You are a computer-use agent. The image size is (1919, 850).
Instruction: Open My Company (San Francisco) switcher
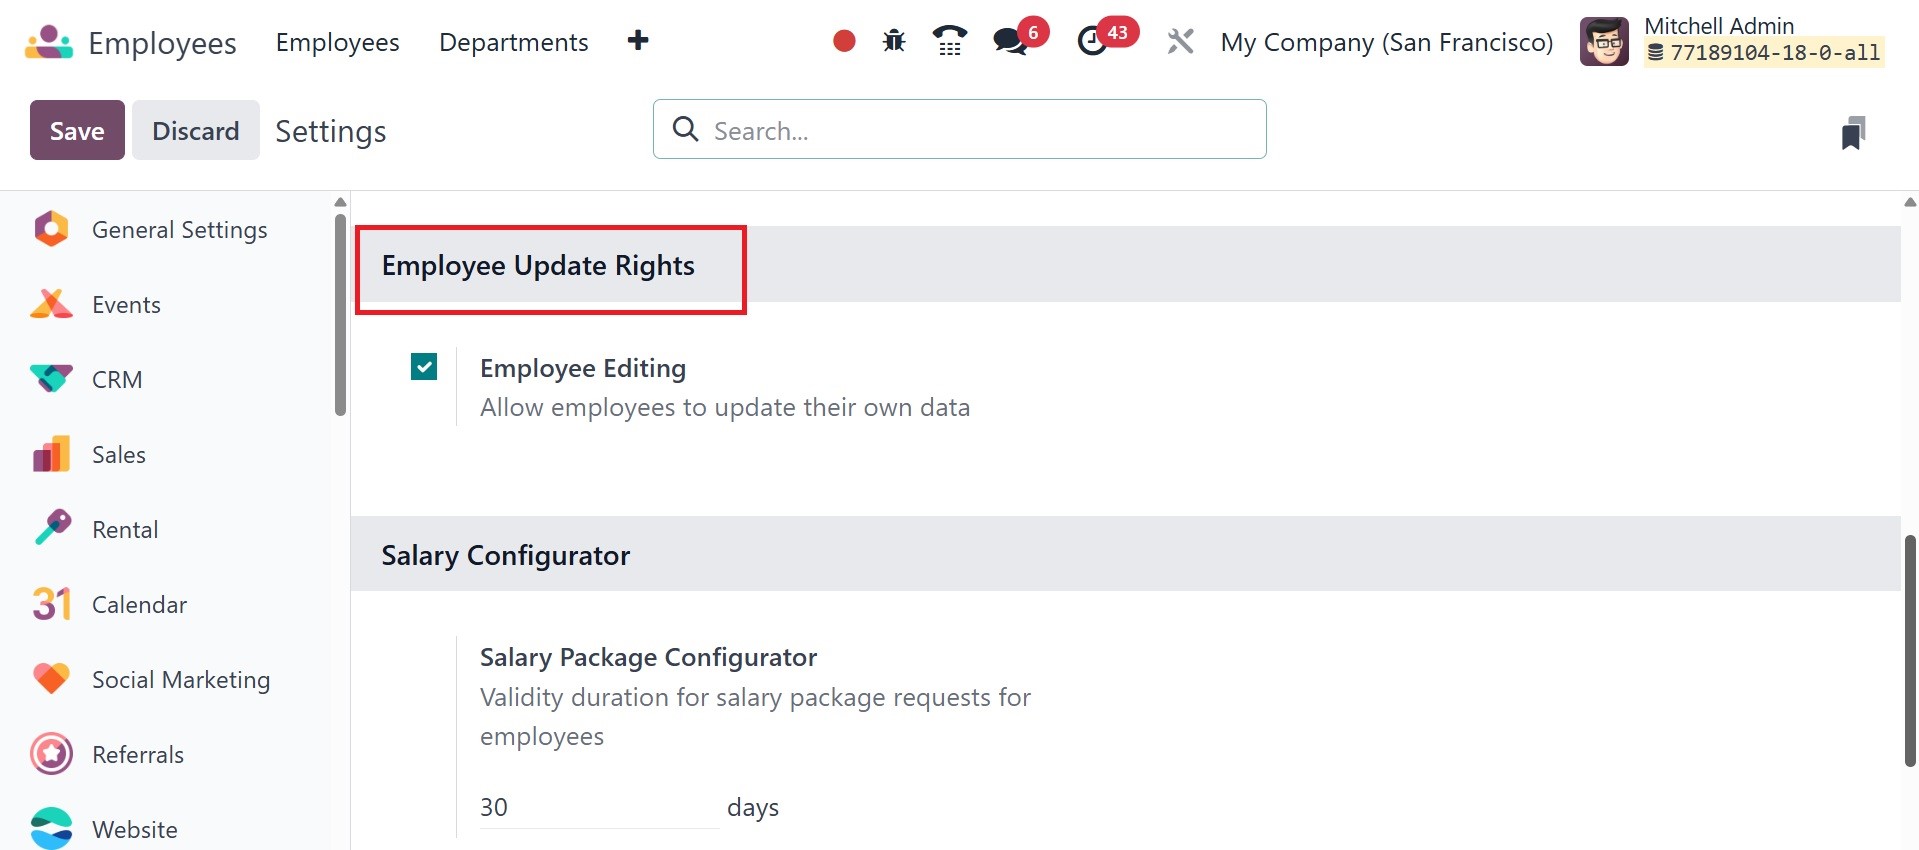point(1386,42)
